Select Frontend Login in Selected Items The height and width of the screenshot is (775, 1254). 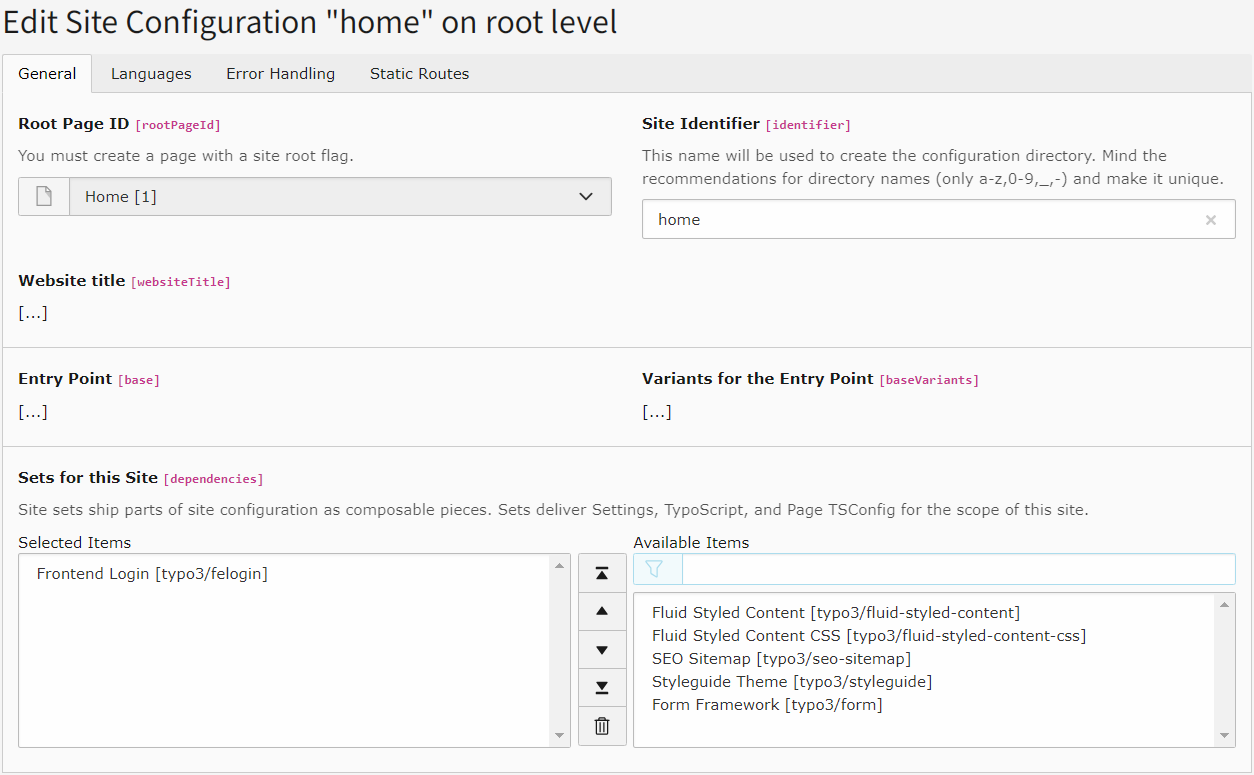[152, 574]
